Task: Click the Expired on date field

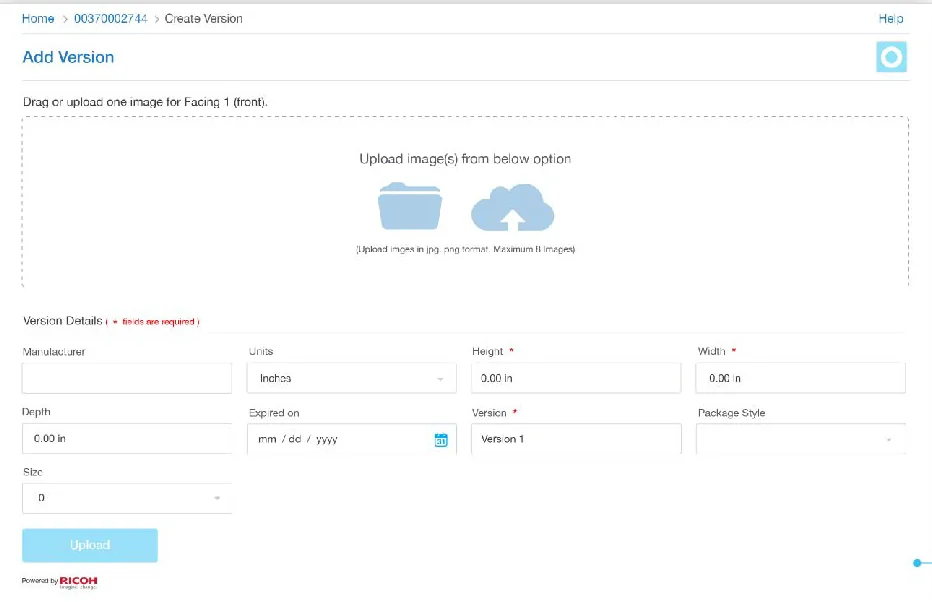Action: [352, 439]
